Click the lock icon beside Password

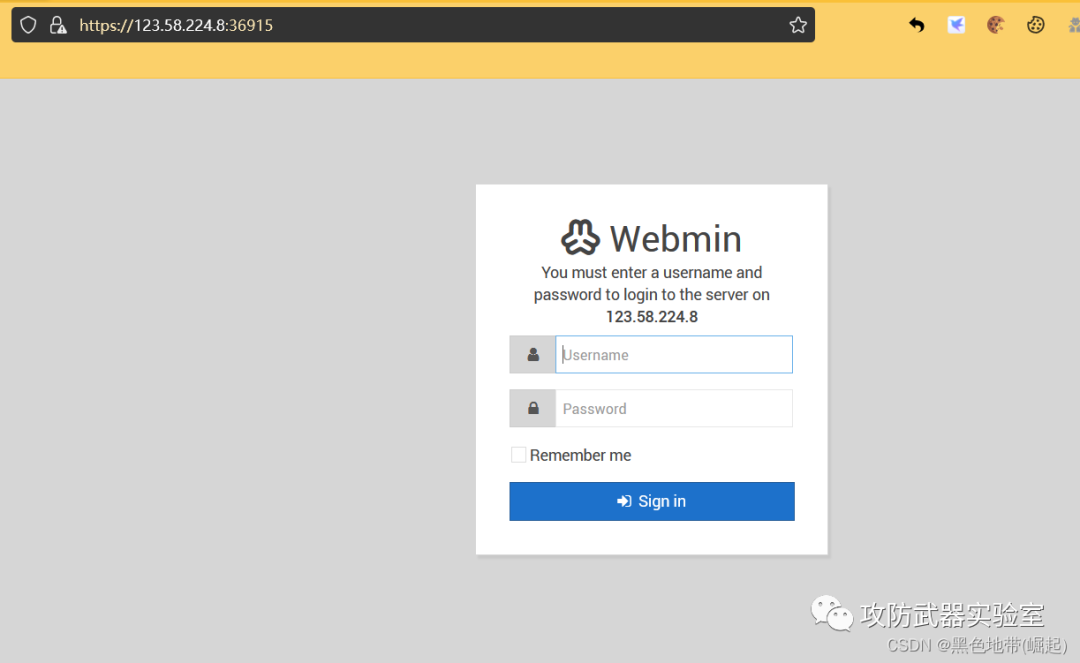(532, 408)
